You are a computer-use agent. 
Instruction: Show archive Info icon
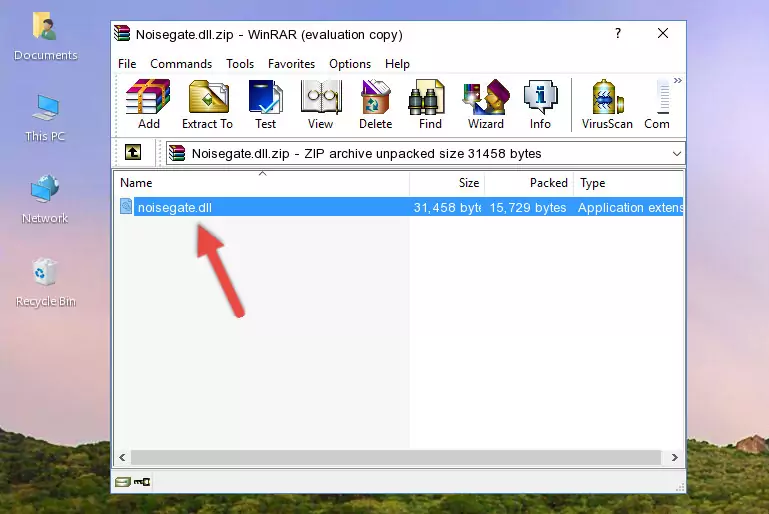[540, 104]
